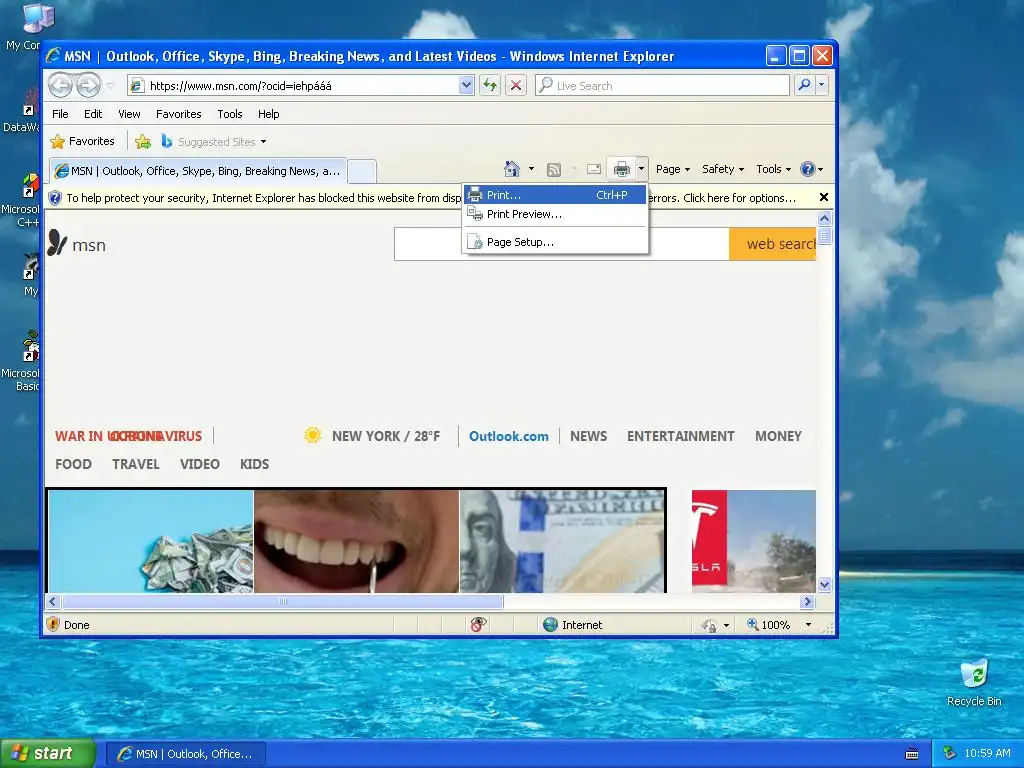Click the sun weather icon
The height and width of the screenshot is (768, 1024).
(x=313, y=436)
